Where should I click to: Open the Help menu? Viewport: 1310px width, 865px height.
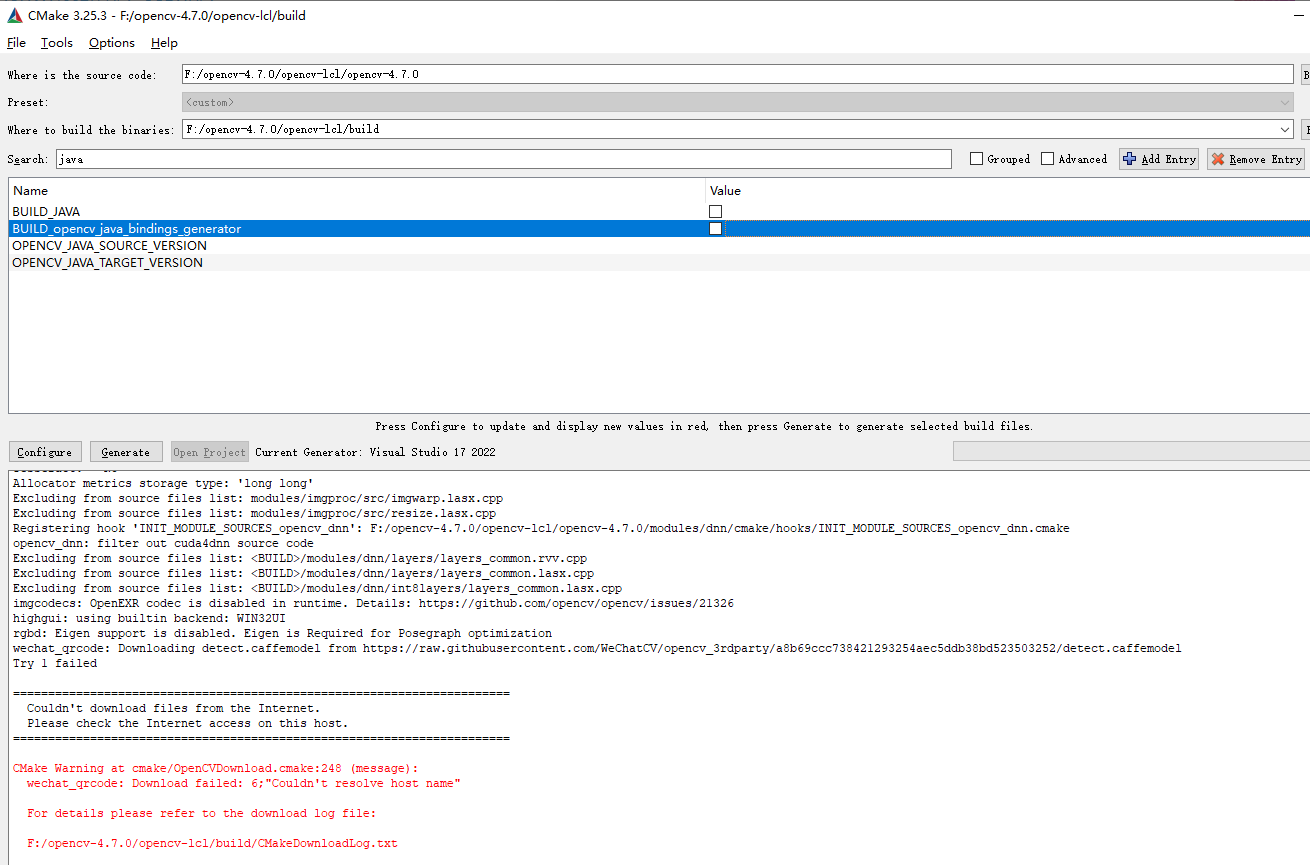(x=163, y=42)
